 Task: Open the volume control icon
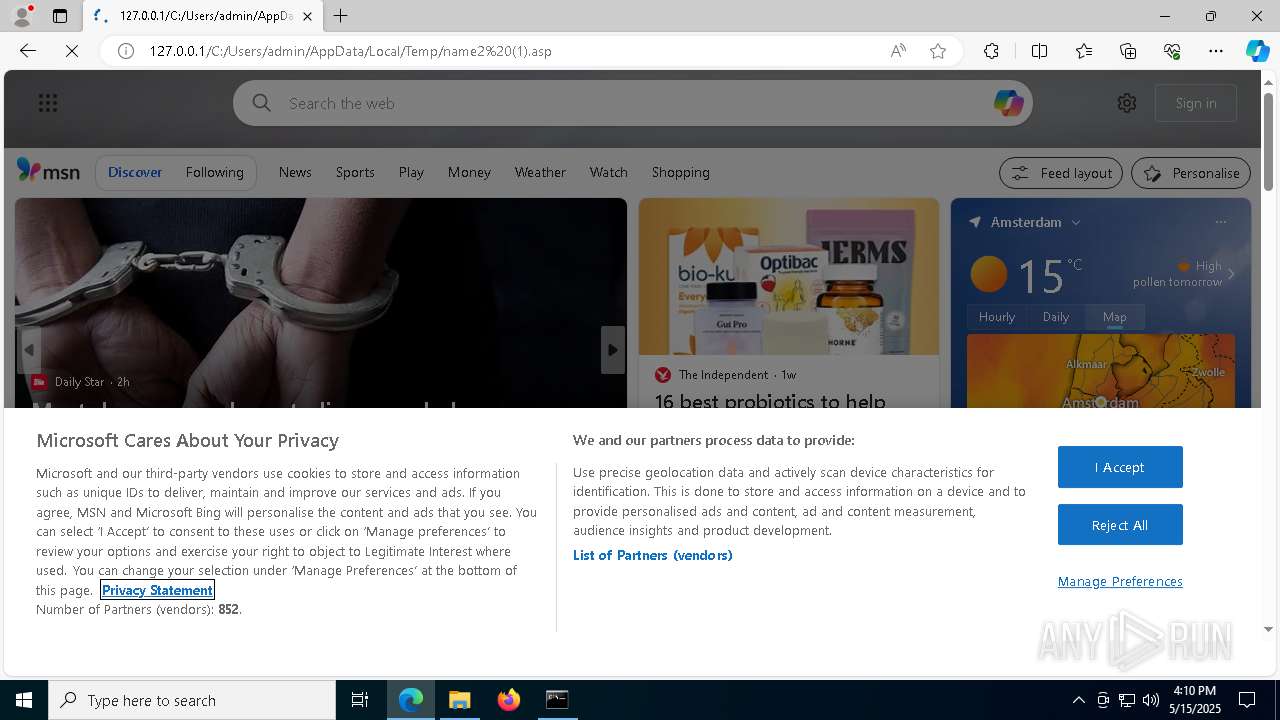coord(1151,700)
